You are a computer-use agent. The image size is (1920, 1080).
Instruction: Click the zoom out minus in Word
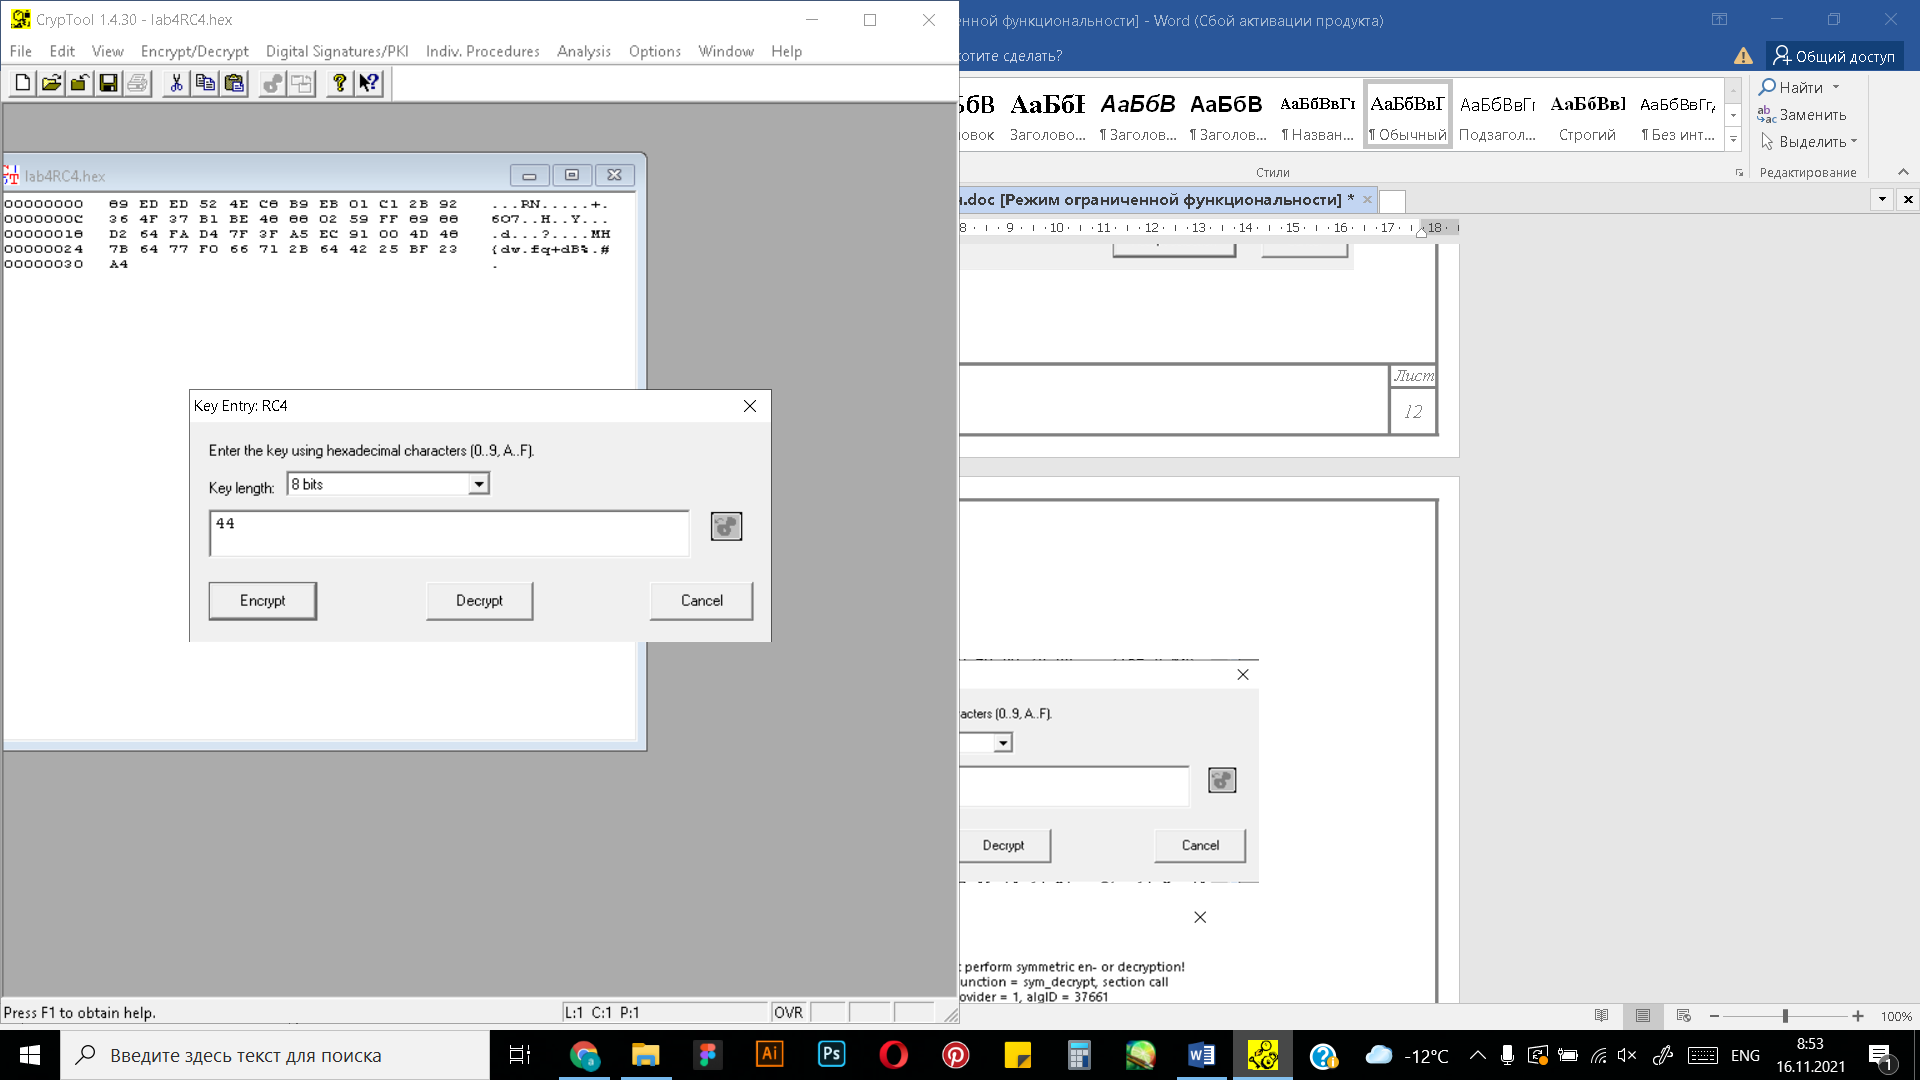[x=1714, y=1016]
